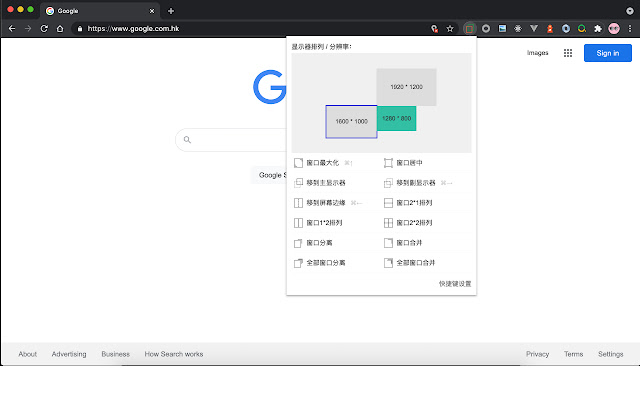The image size is (640, 400).
Task: Open a new tab with plus button
Action: pyautogui.click(x=171, y=11)
